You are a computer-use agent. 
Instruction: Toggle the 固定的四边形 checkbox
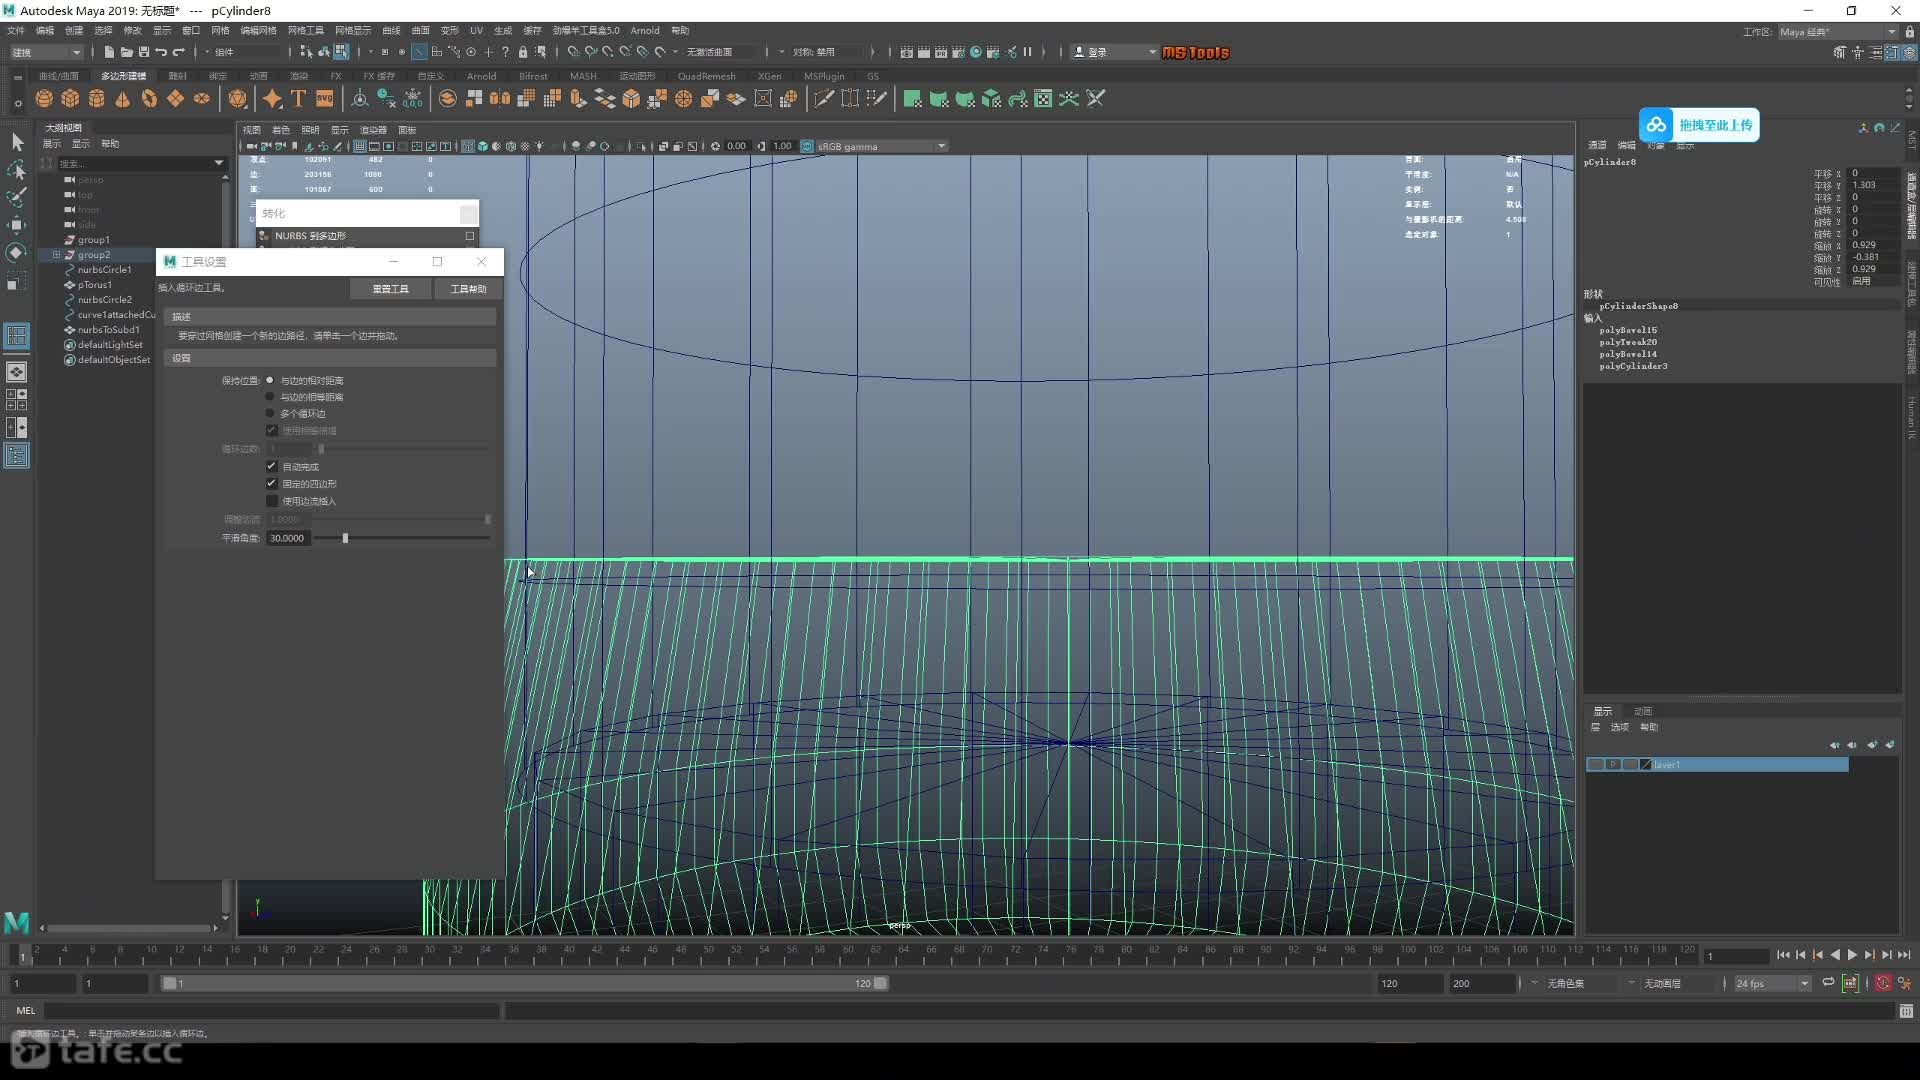click(x=271, y=483)
